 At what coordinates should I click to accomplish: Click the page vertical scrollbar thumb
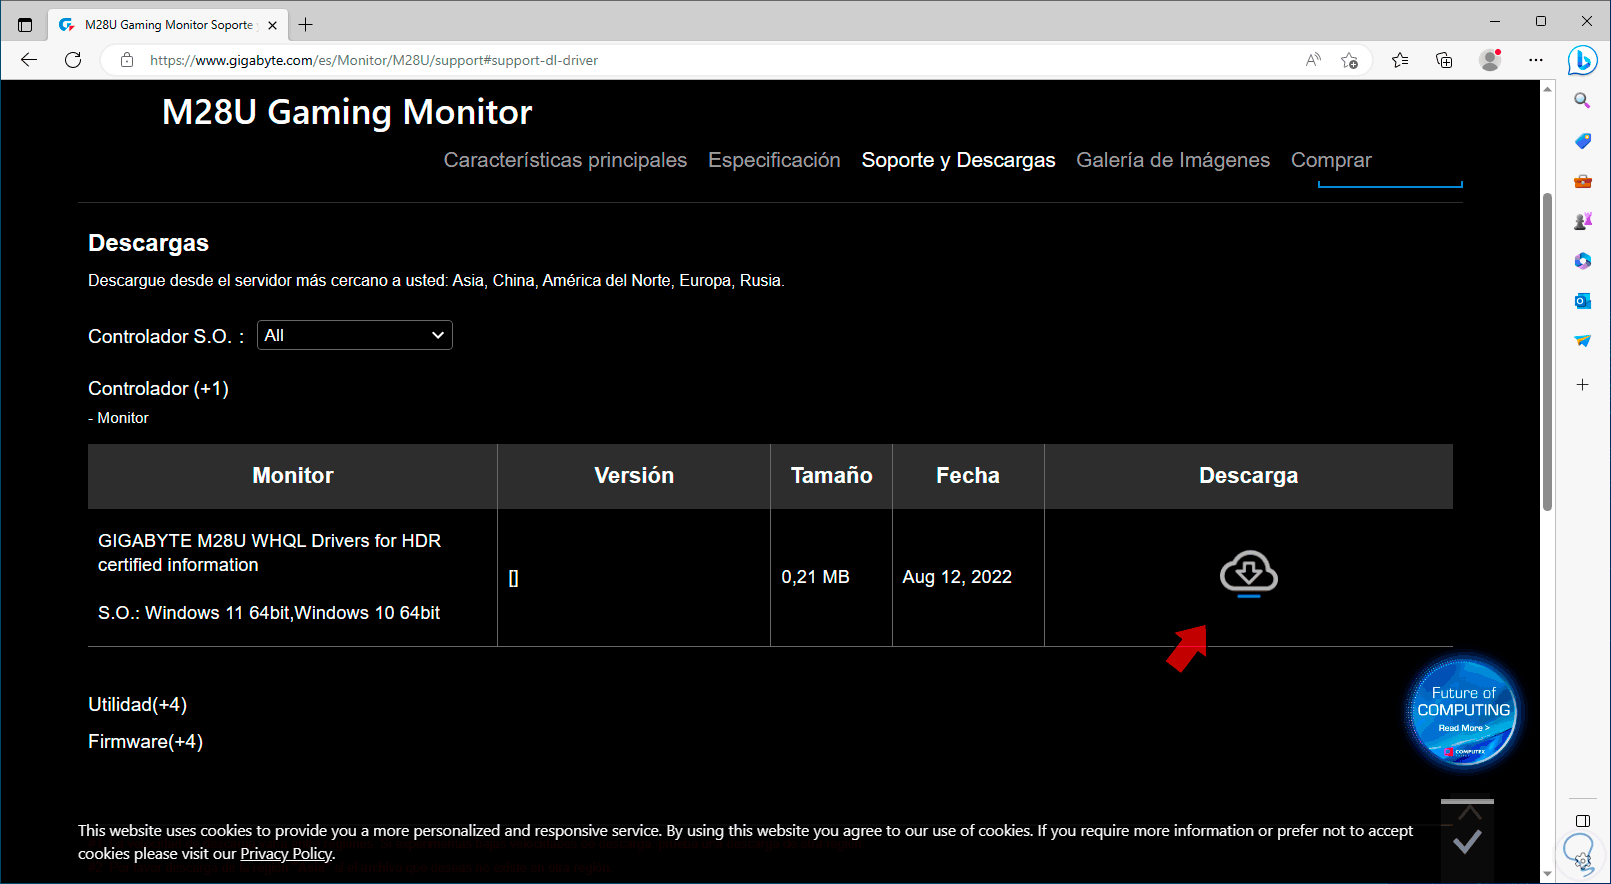click(x=1547, y=350)
